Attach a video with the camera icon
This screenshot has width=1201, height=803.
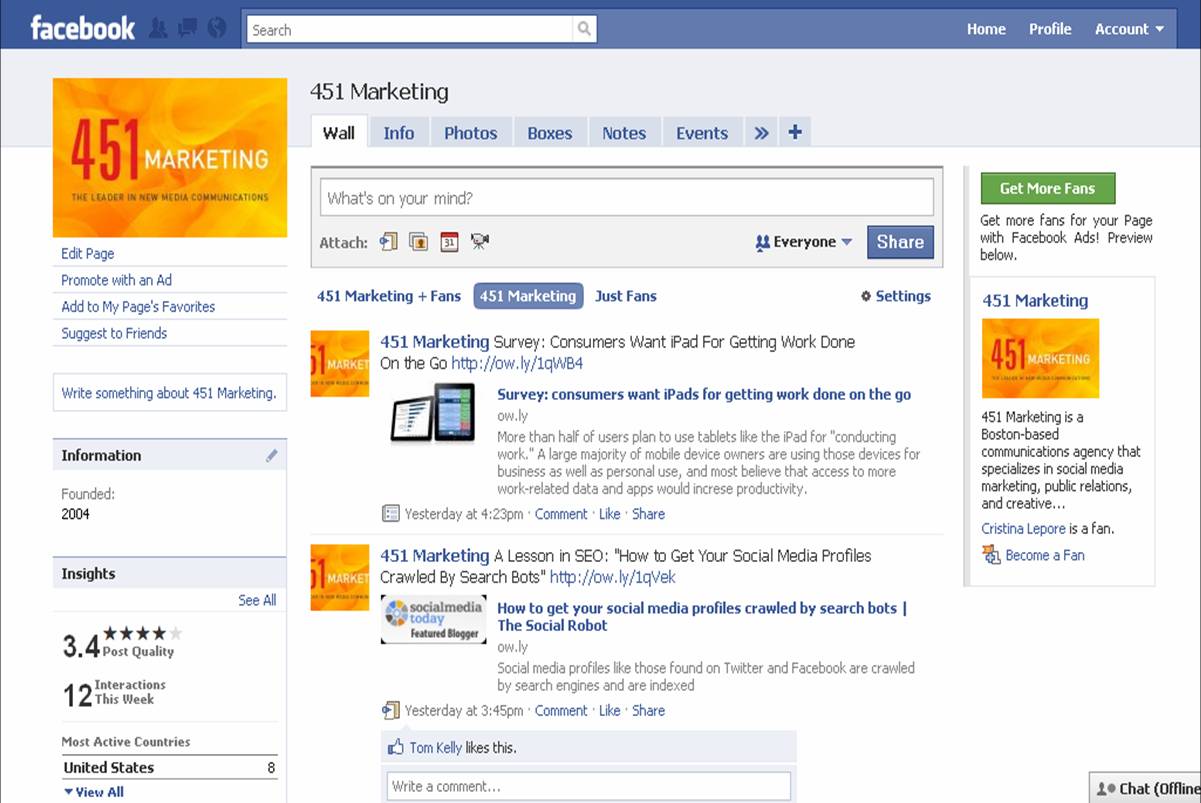pyautogui.click(x=479, y=241)
